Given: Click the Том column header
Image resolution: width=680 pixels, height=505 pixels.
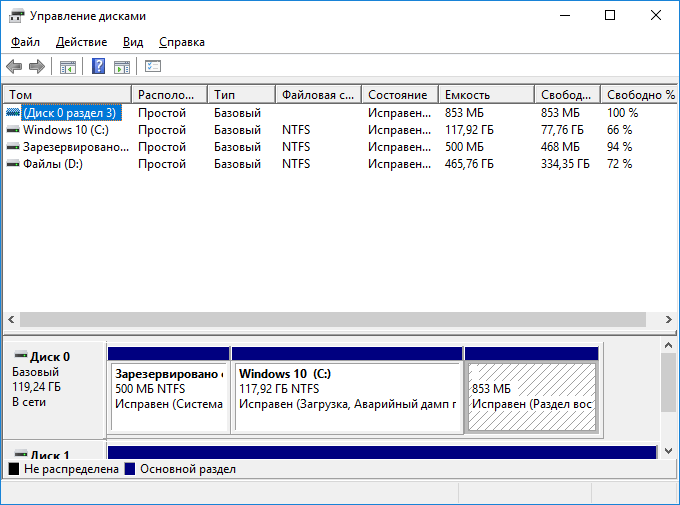Looking at the screenshot, I should pyautogui.click(x=66, y=95).
